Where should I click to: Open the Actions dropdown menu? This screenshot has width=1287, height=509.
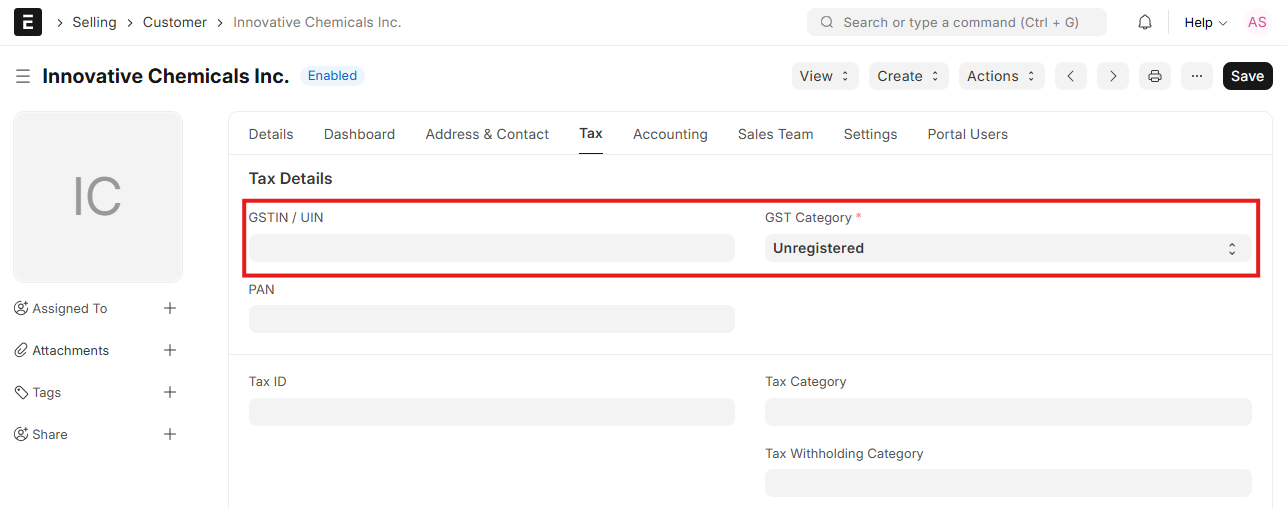click(1001, 76)
